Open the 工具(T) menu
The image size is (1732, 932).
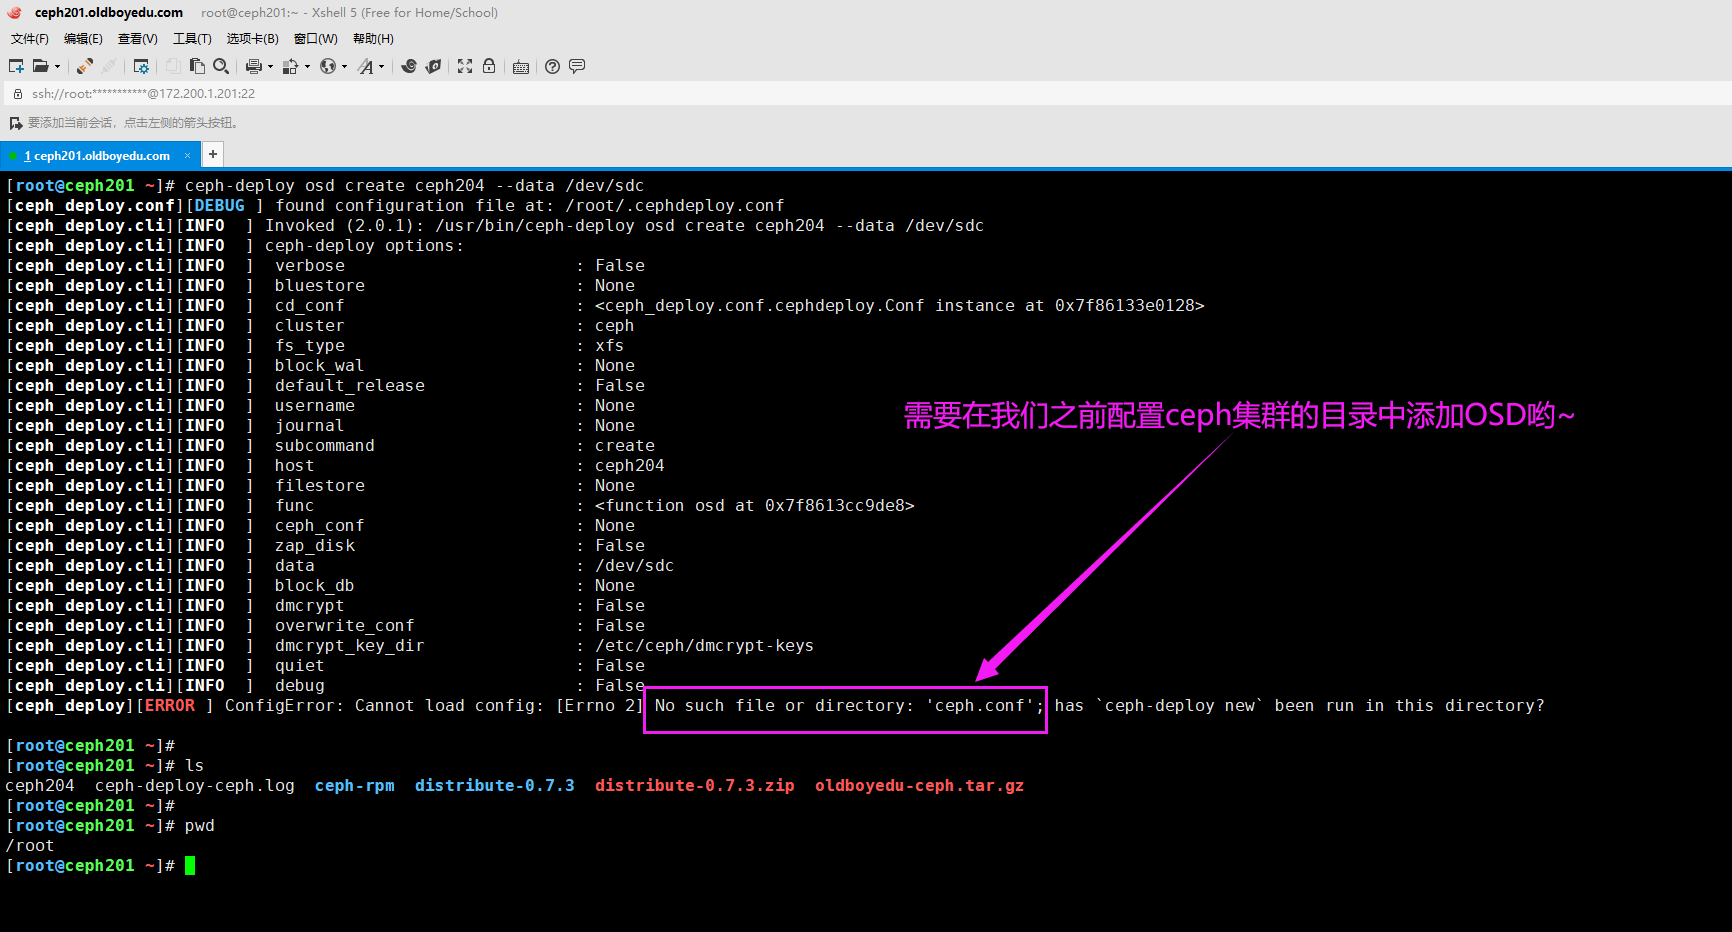[x=192, y=39]
